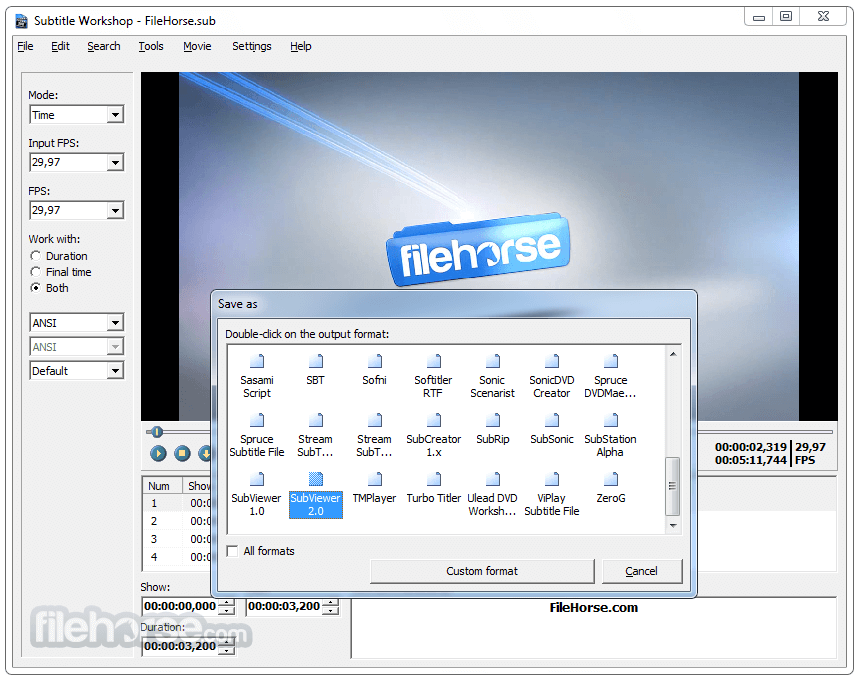Click the current time 00:00:02,319 display
This screenshot has width=859, height=678.
pos(751,447)
